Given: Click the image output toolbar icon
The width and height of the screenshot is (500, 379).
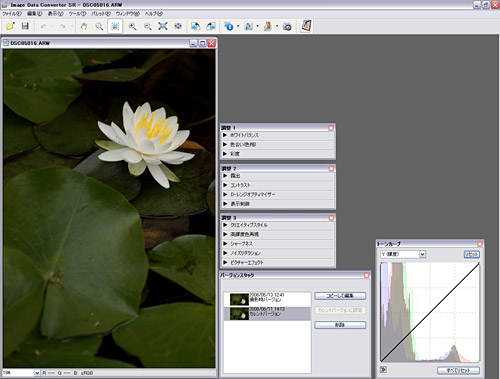Looking at the screenshot, I should [x=249, y=26].
